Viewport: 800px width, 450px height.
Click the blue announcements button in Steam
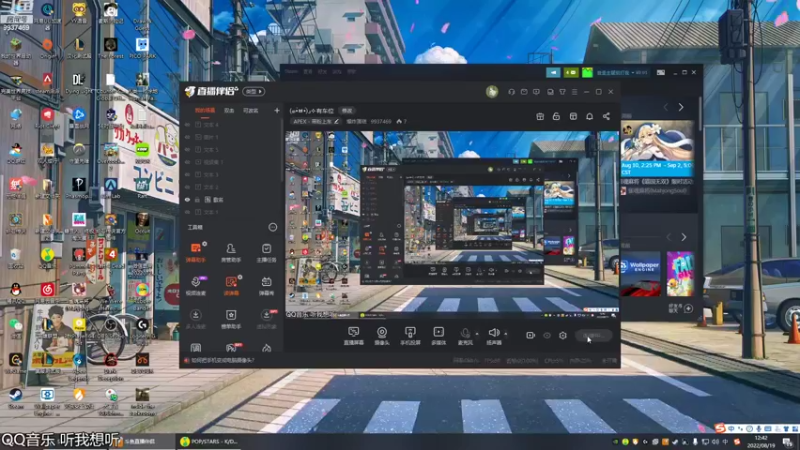click(x=553, y=72)
